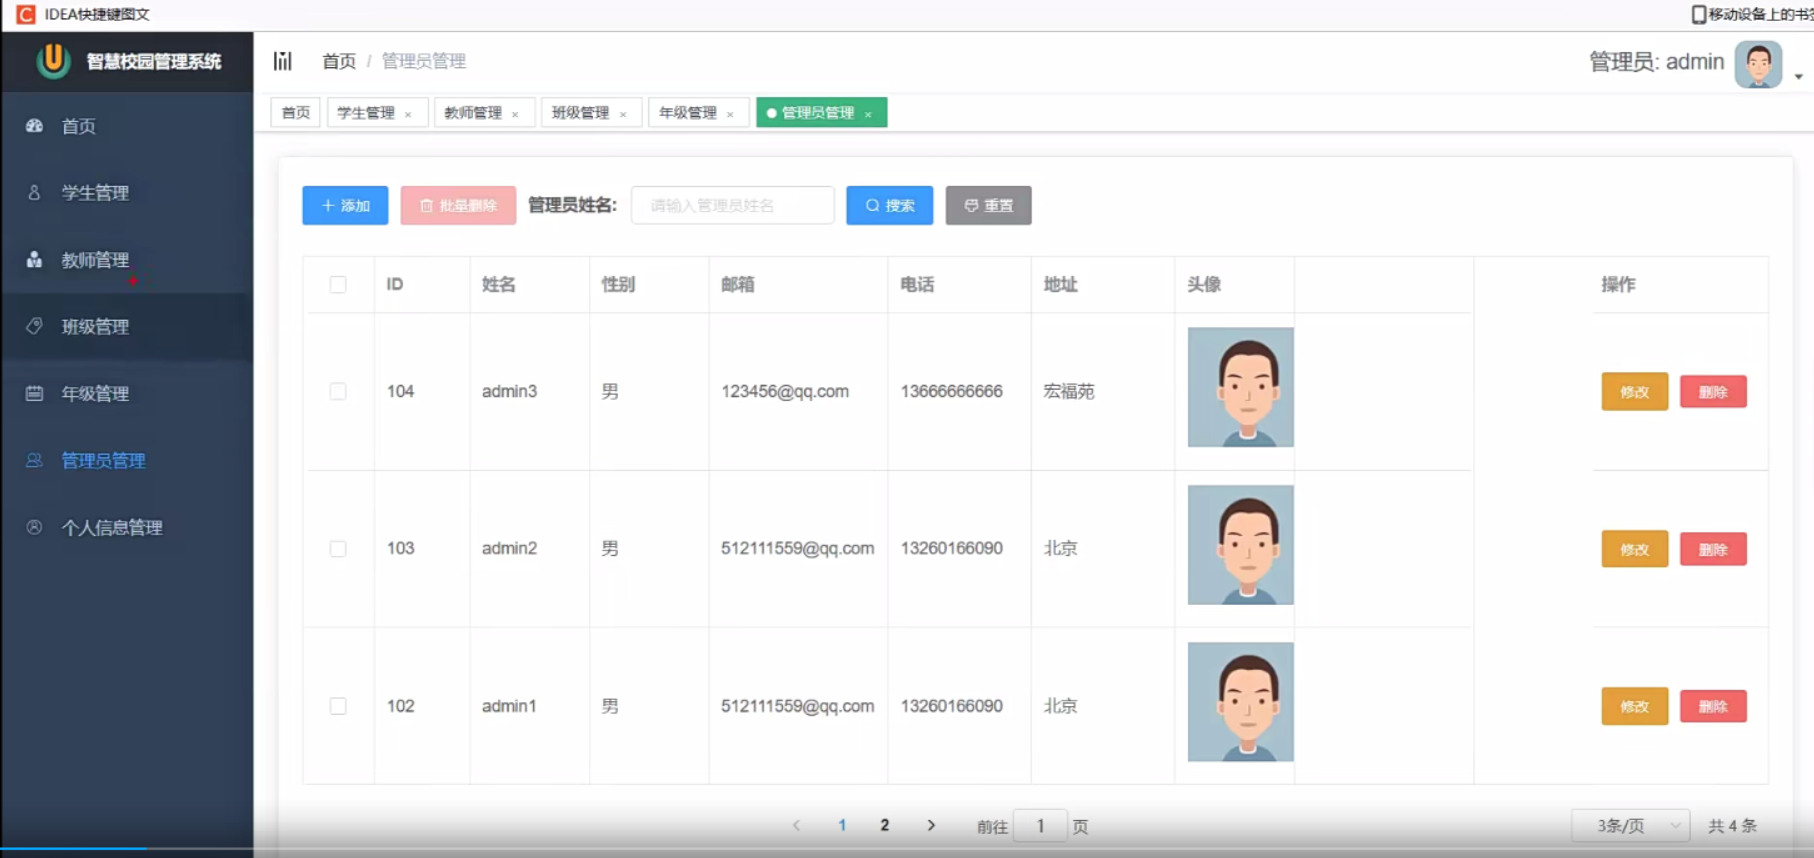
Task: Open 学生管理 in the sidebar menu
Action: 127,192
